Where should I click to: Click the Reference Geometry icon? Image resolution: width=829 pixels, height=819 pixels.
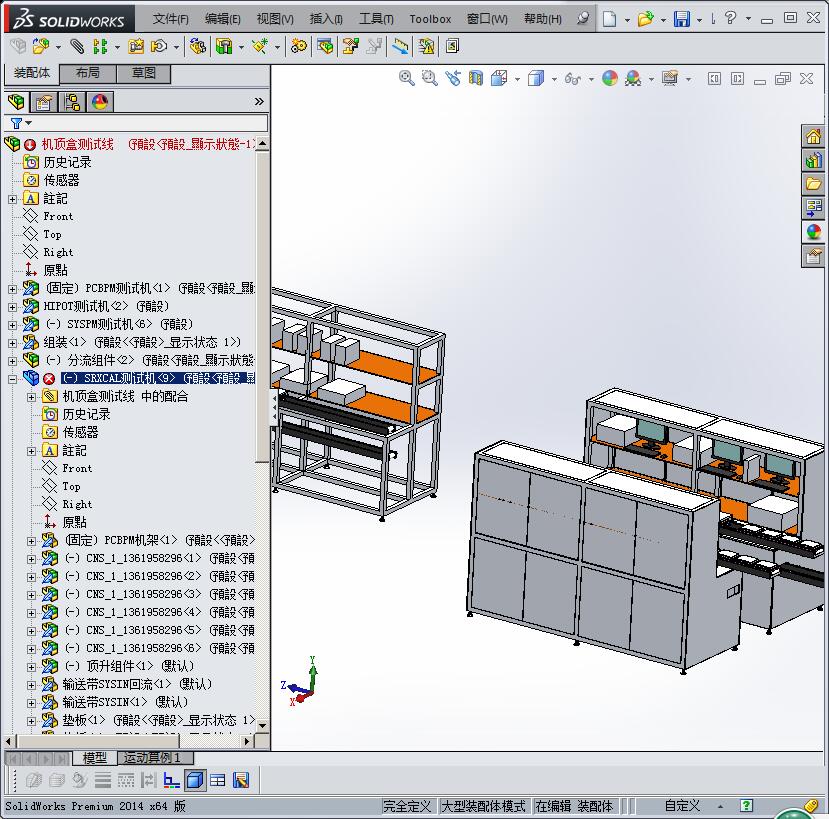260,47
